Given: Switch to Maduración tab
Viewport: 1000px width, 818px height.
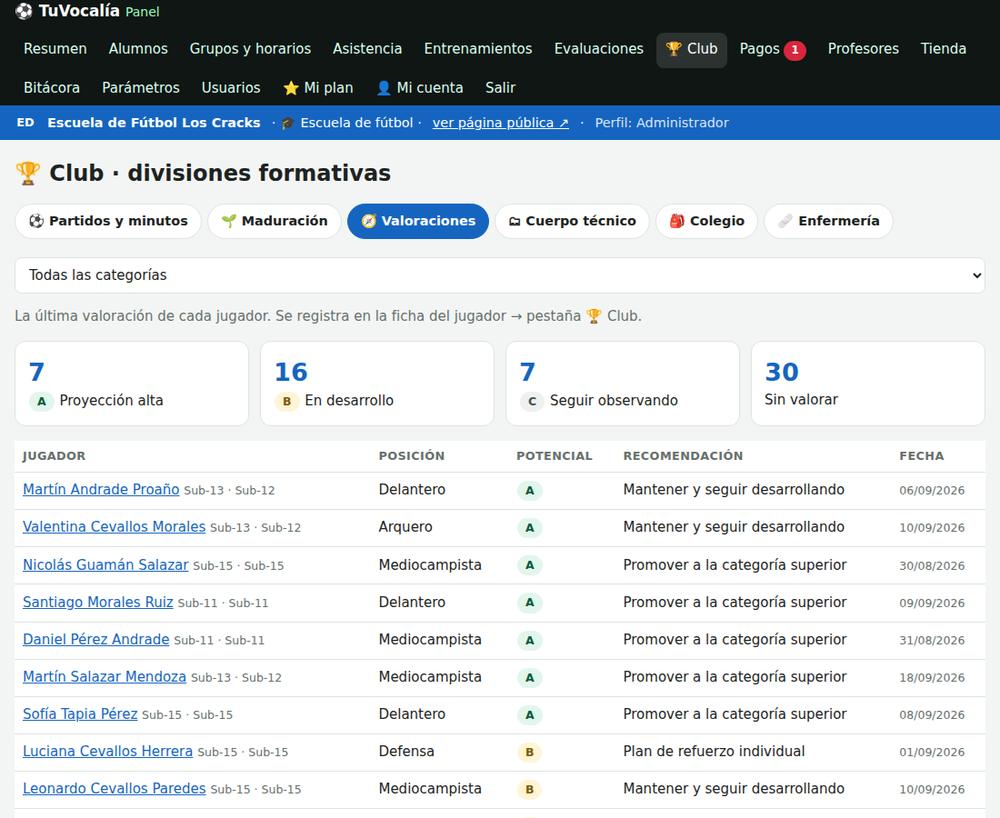Looking at the screenshot, I should (274, 221).
